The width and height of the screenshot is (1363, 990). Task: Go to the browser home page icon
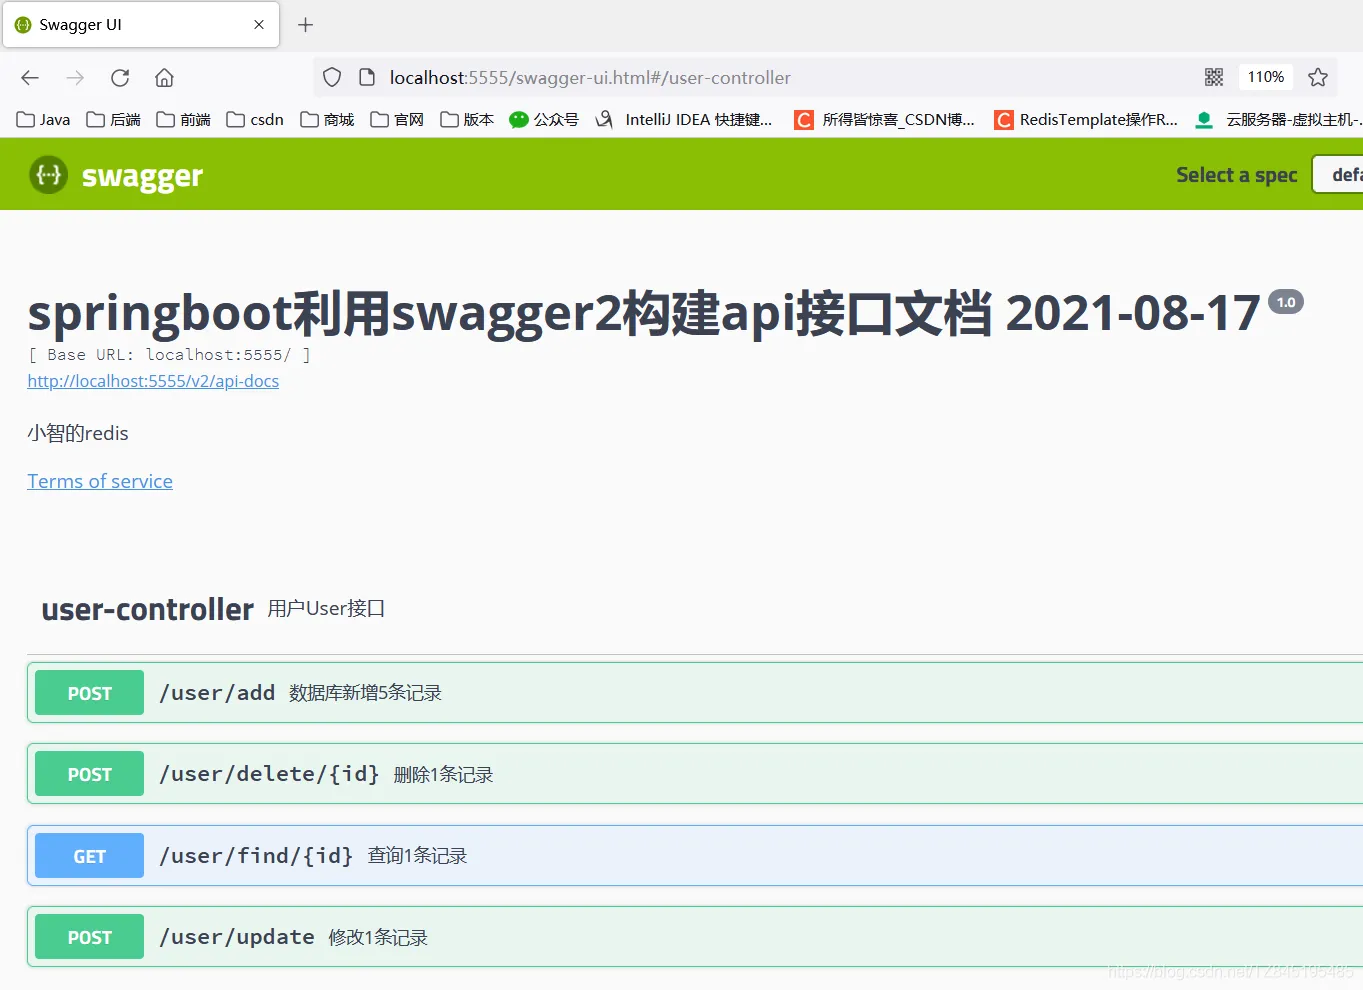click(165, 78)
